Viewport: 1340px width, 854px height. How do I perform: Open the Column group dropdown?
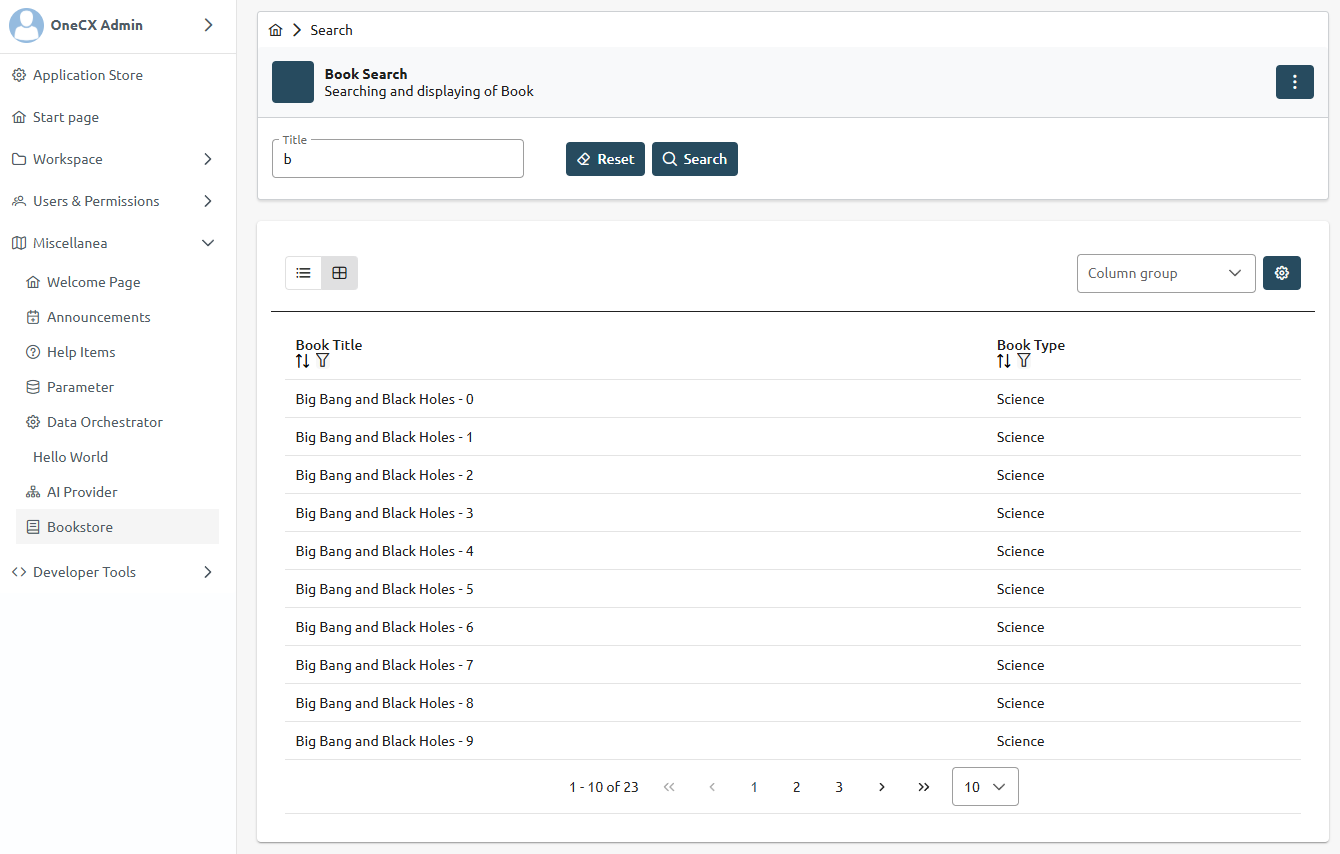1166,273
